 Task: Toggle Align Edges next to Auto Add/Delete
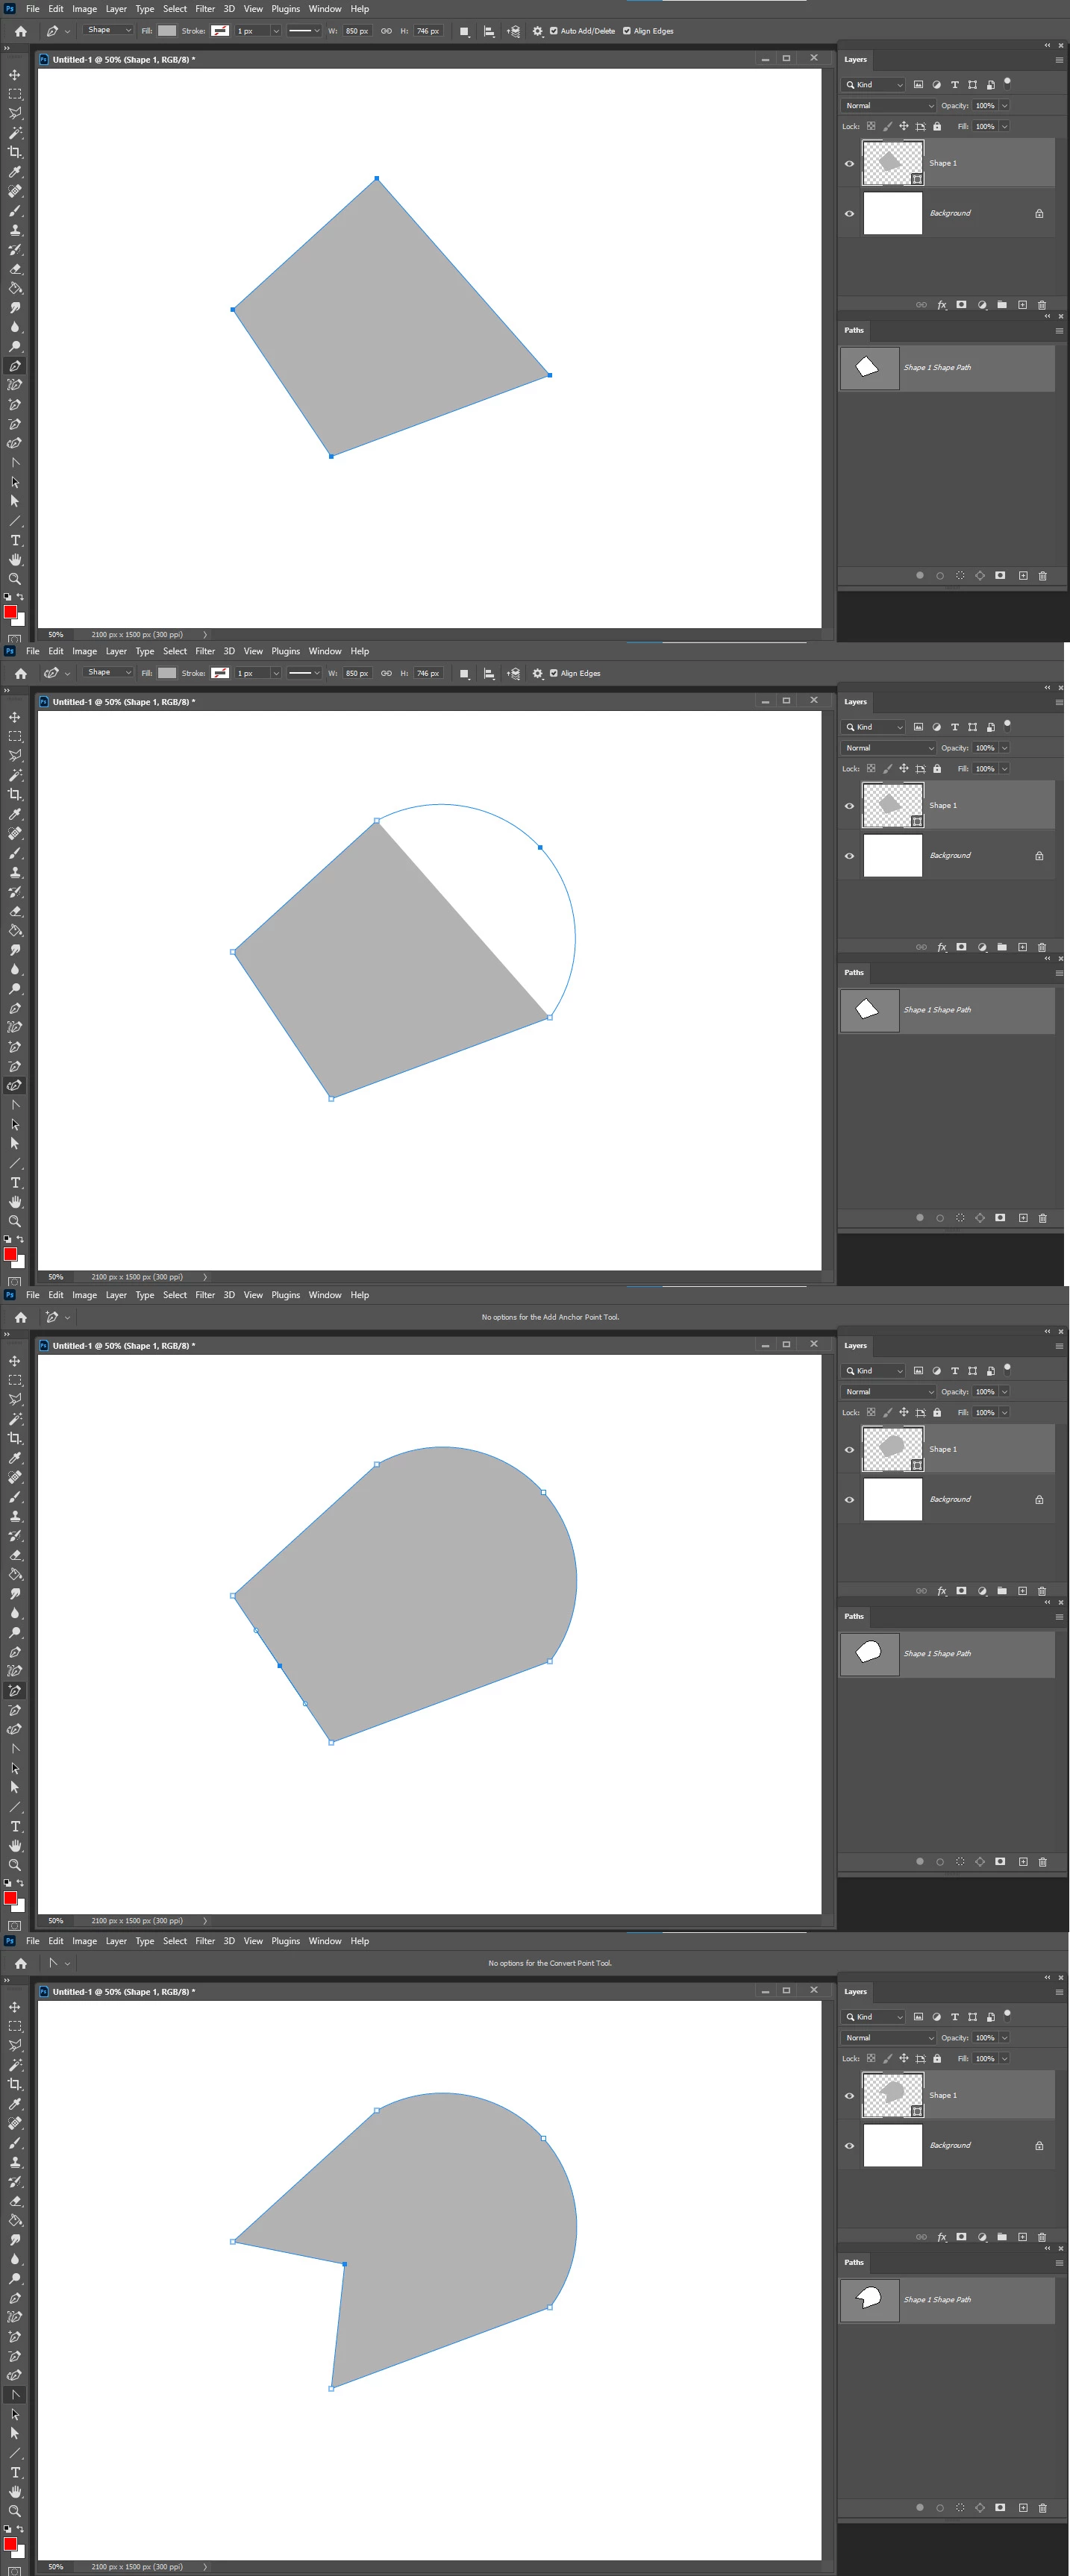tap(627, 31)
